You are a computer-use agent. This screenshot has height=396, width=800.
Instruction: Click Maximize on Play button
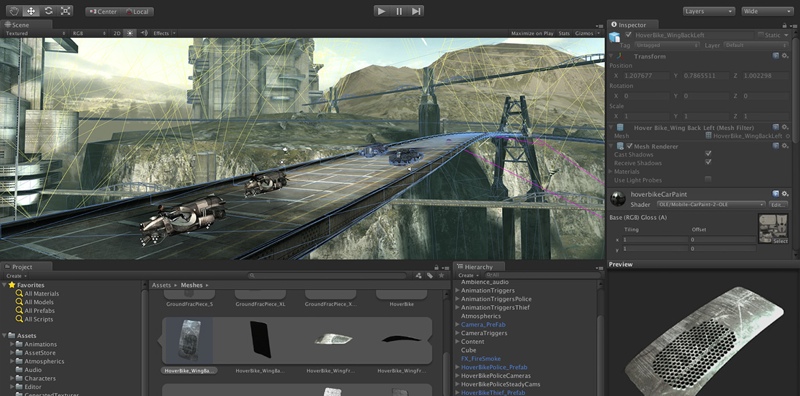coord(532,33)
